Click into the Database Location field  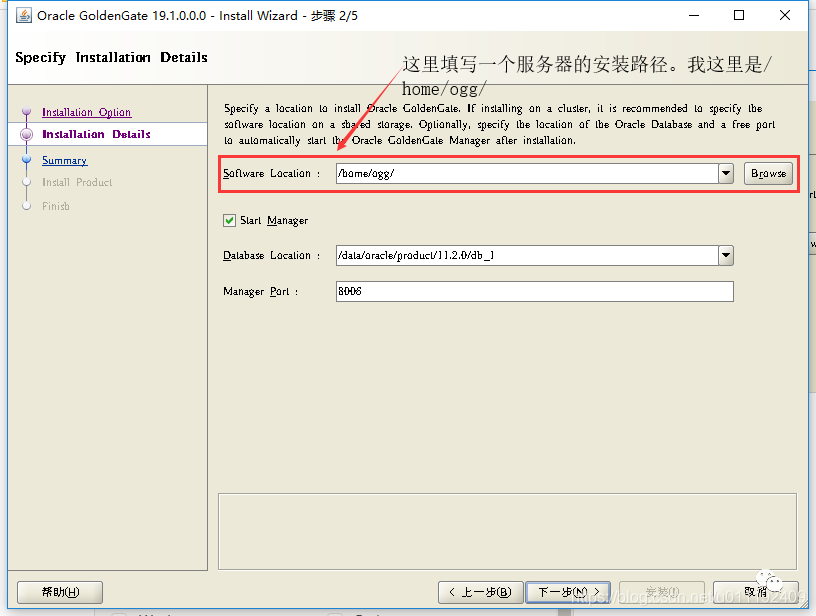point(527,255)
